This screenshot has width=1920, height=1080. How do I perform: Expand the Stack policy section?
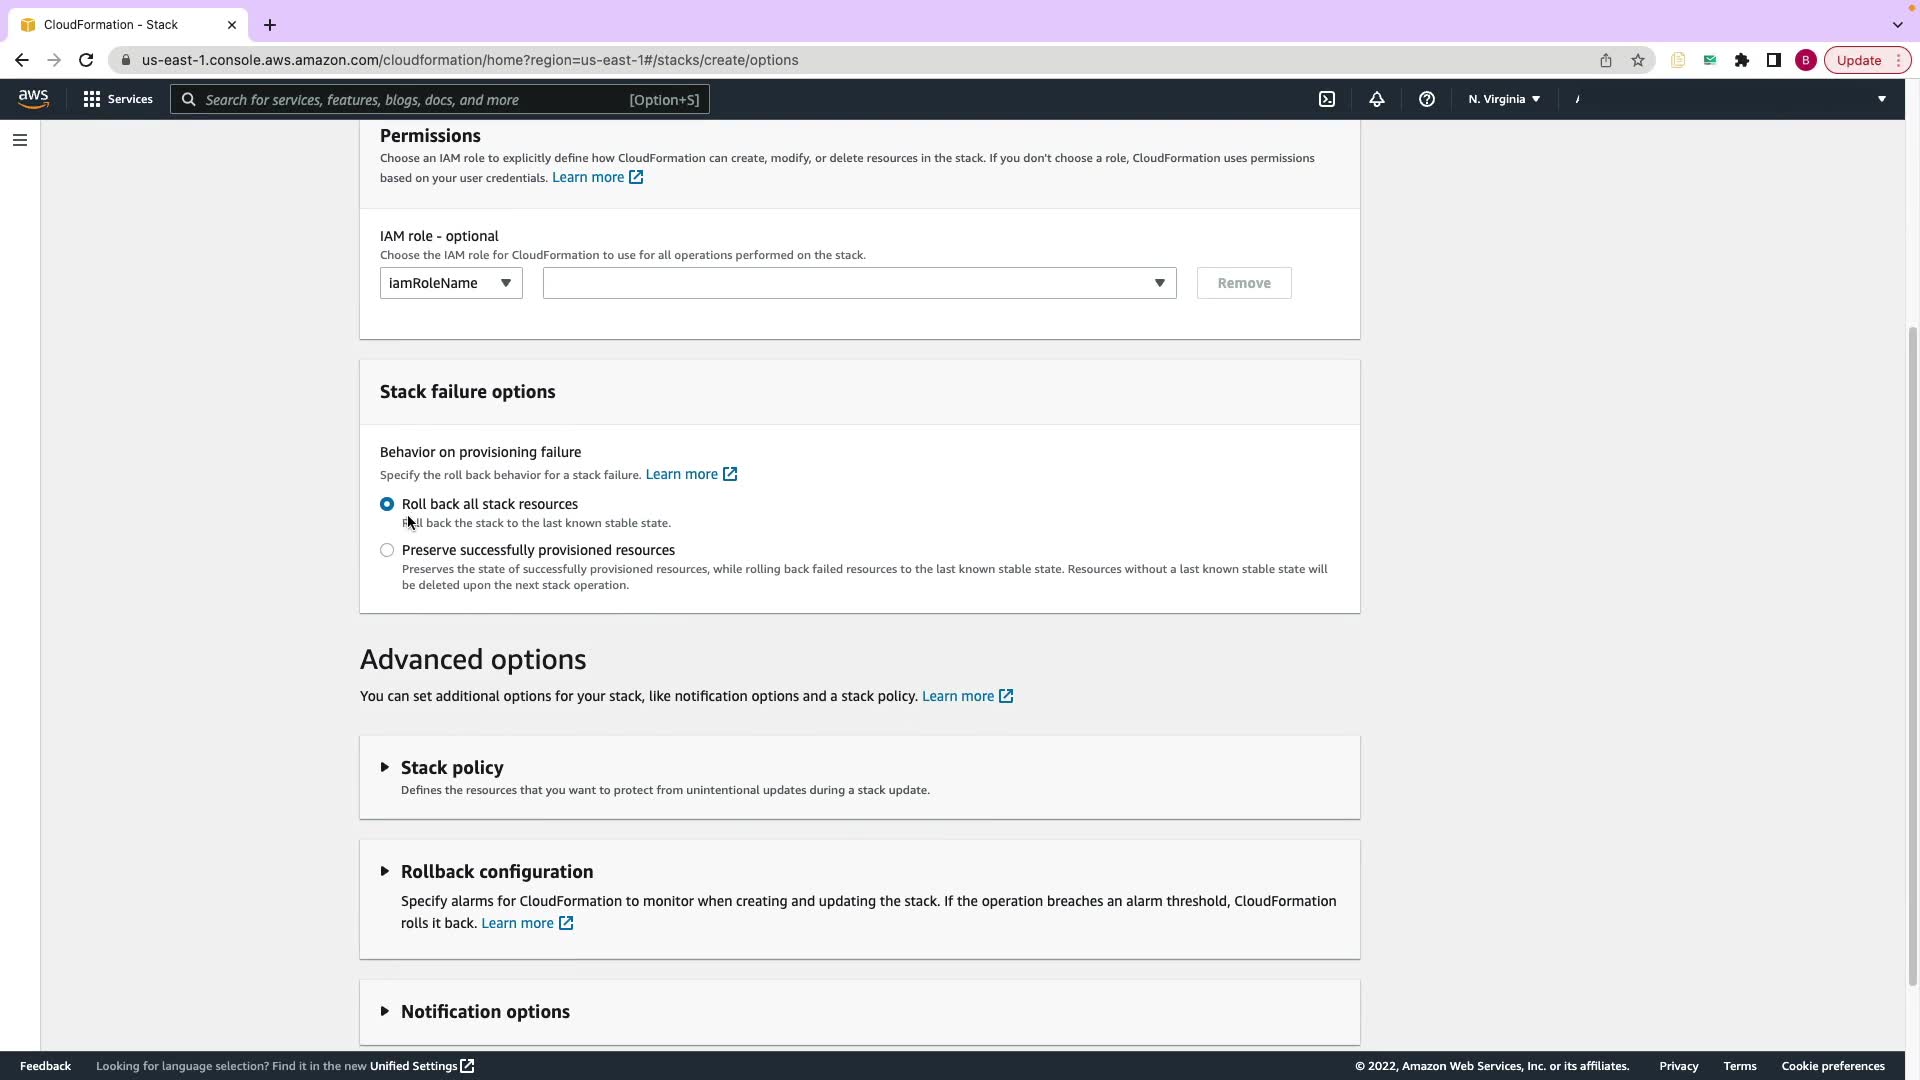click(x=452, y=768)
